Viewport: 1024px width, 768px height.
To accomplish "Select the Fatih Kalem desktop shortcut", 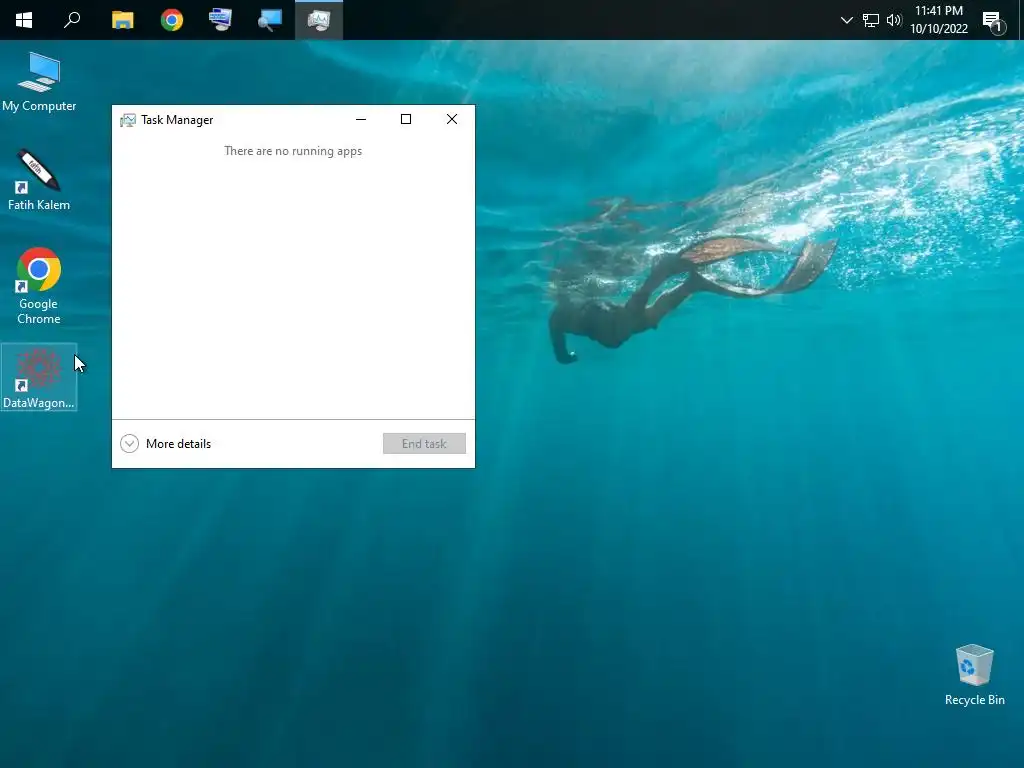I will (39, 180).
